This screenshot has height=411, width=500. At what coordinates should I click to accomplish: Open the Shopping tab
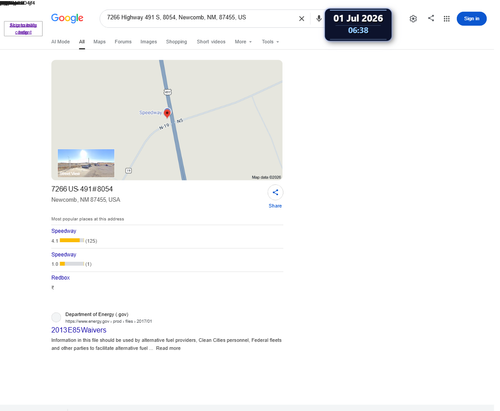[176, 42]
